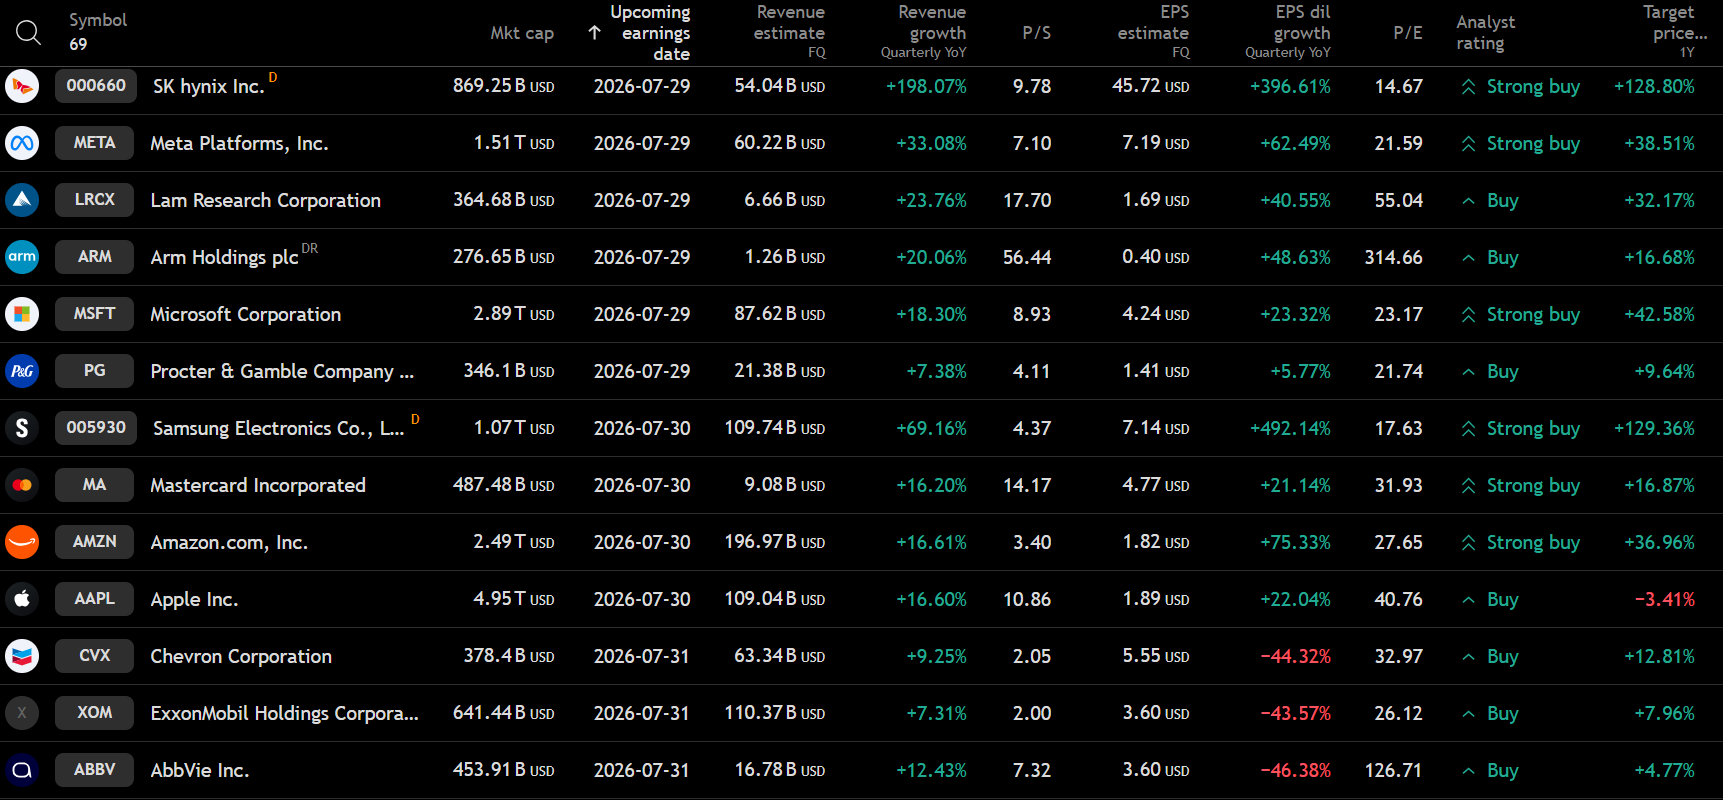The width and height of the screenshot is (1723, 800).
Task: Select Lam Research's 17.70 P/S value
Action: point(1027,201)
